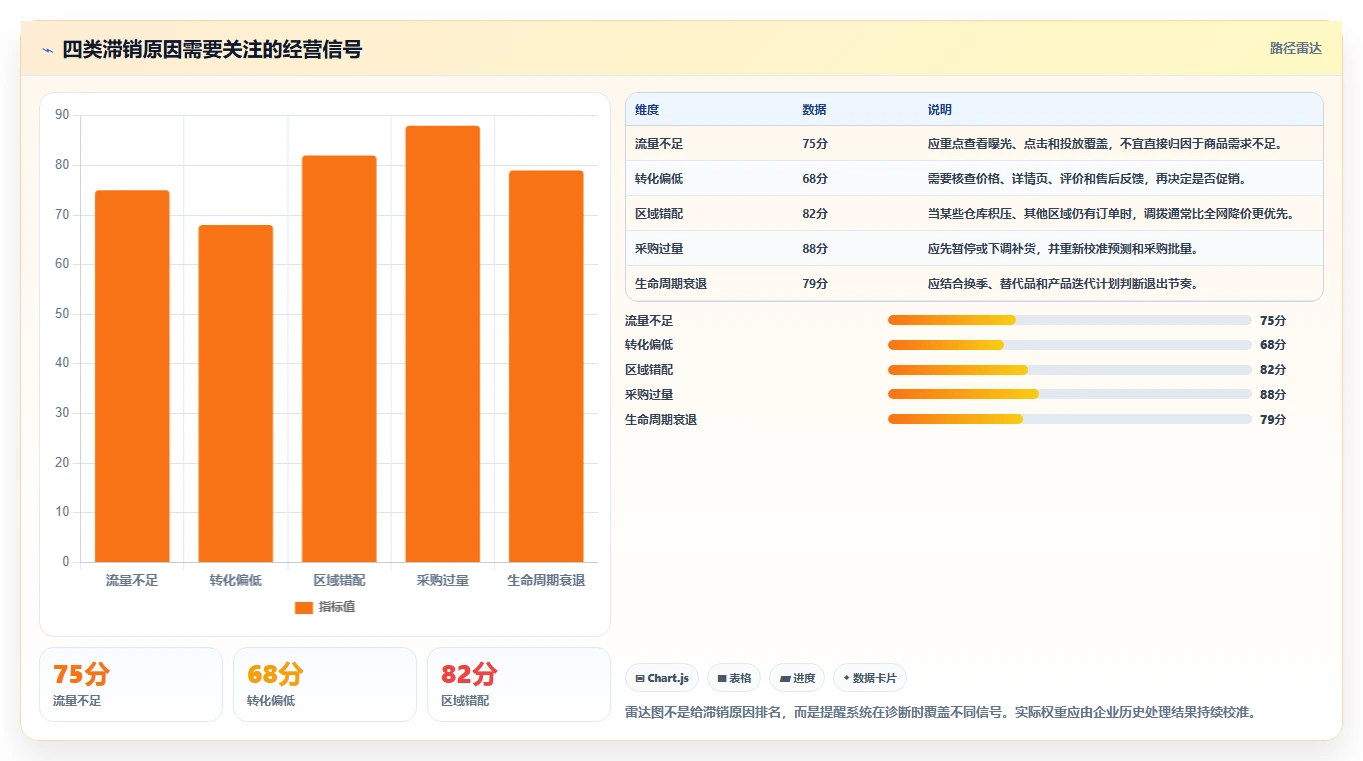
Task: Click the 维度 column header
Action: (647, 110)
